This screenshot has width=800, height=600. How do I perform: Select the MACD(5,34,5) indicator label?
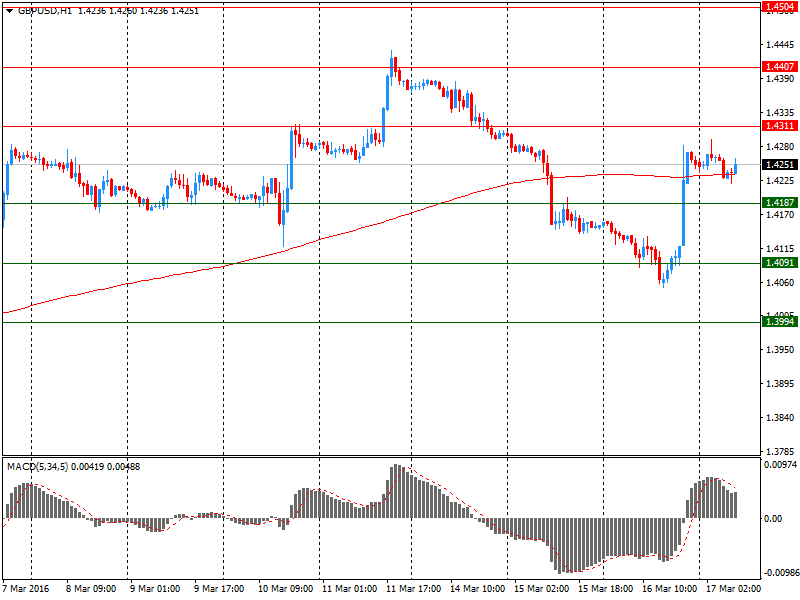click(37, 466)
